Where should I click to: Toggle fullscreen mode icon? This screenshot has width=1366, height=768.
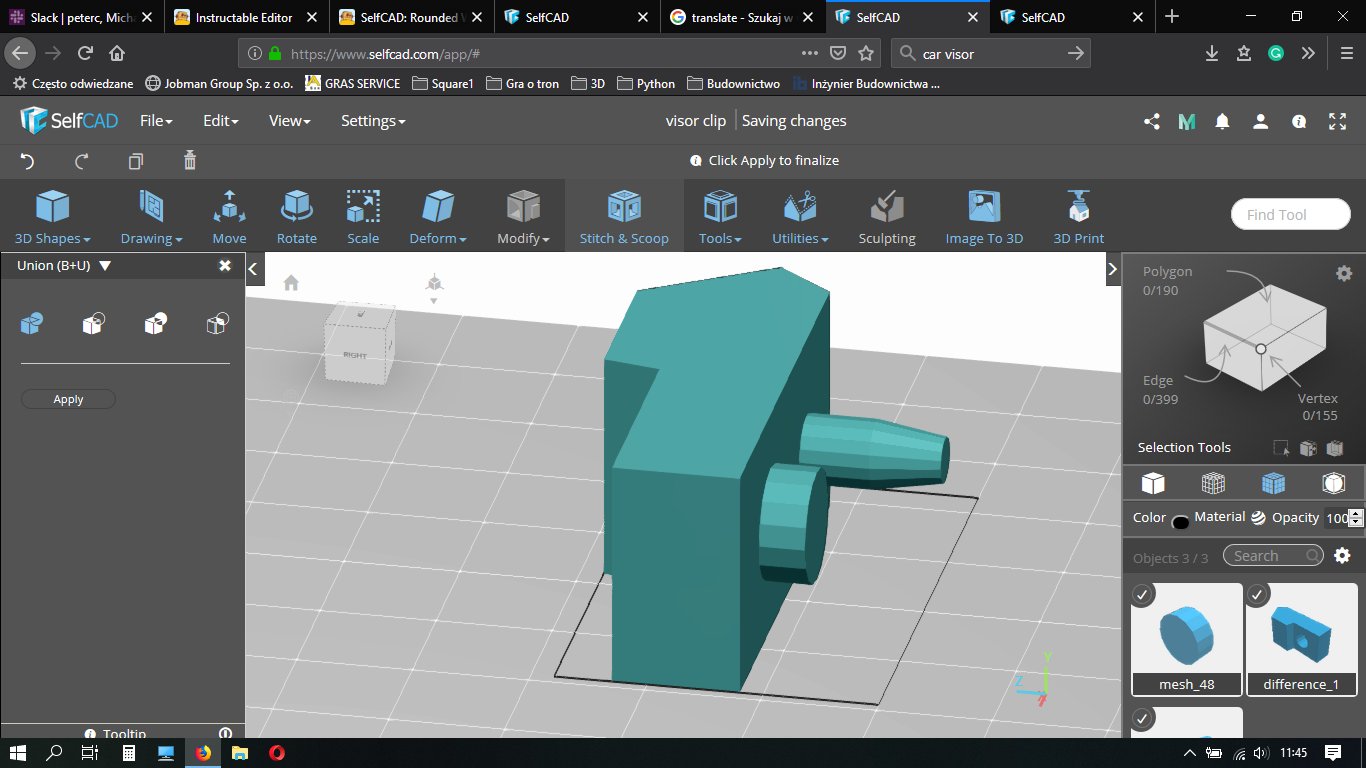point(1337,121)
